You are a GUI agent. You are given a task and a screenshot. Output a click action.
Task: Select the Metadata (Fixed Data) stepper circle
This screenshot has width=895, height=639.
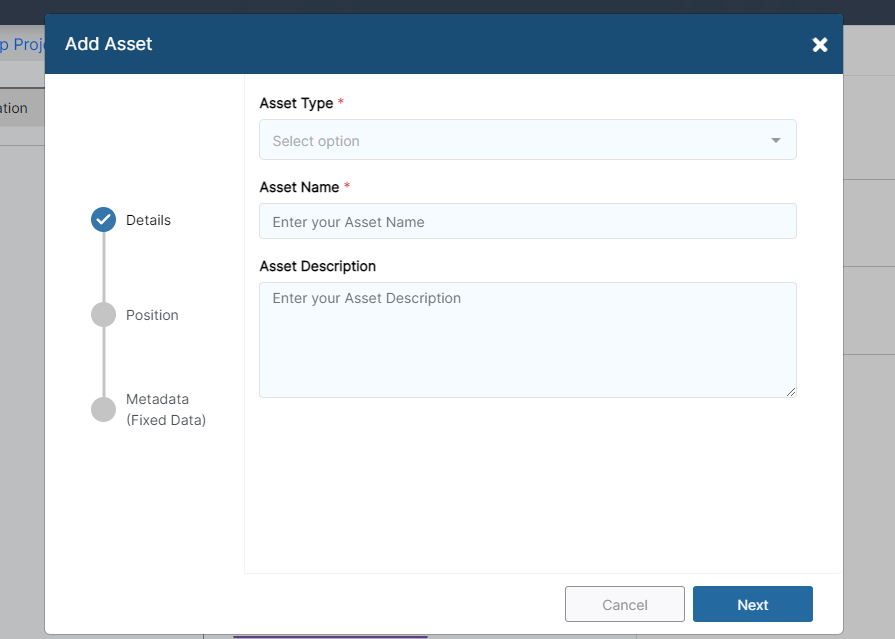click(103, 409)
